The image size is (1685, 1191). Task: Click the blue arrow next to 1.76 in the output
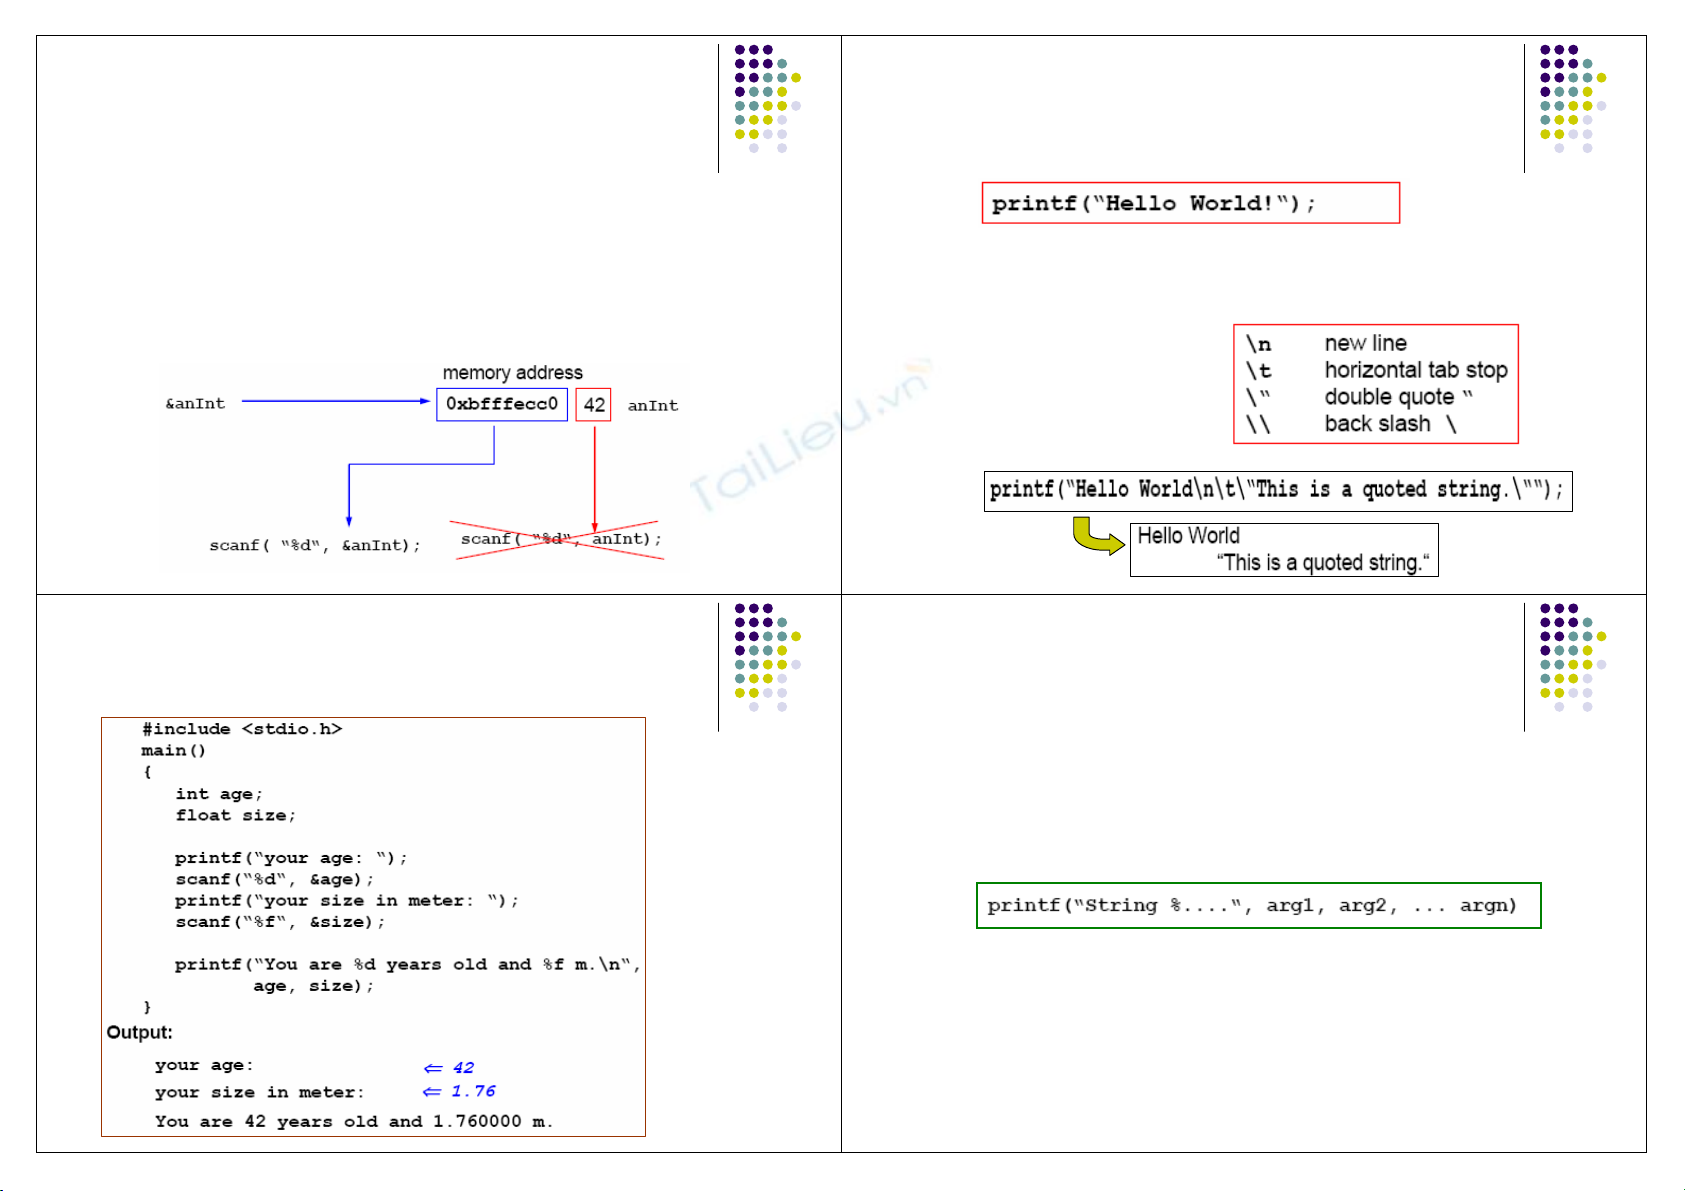pos(431,1092)
